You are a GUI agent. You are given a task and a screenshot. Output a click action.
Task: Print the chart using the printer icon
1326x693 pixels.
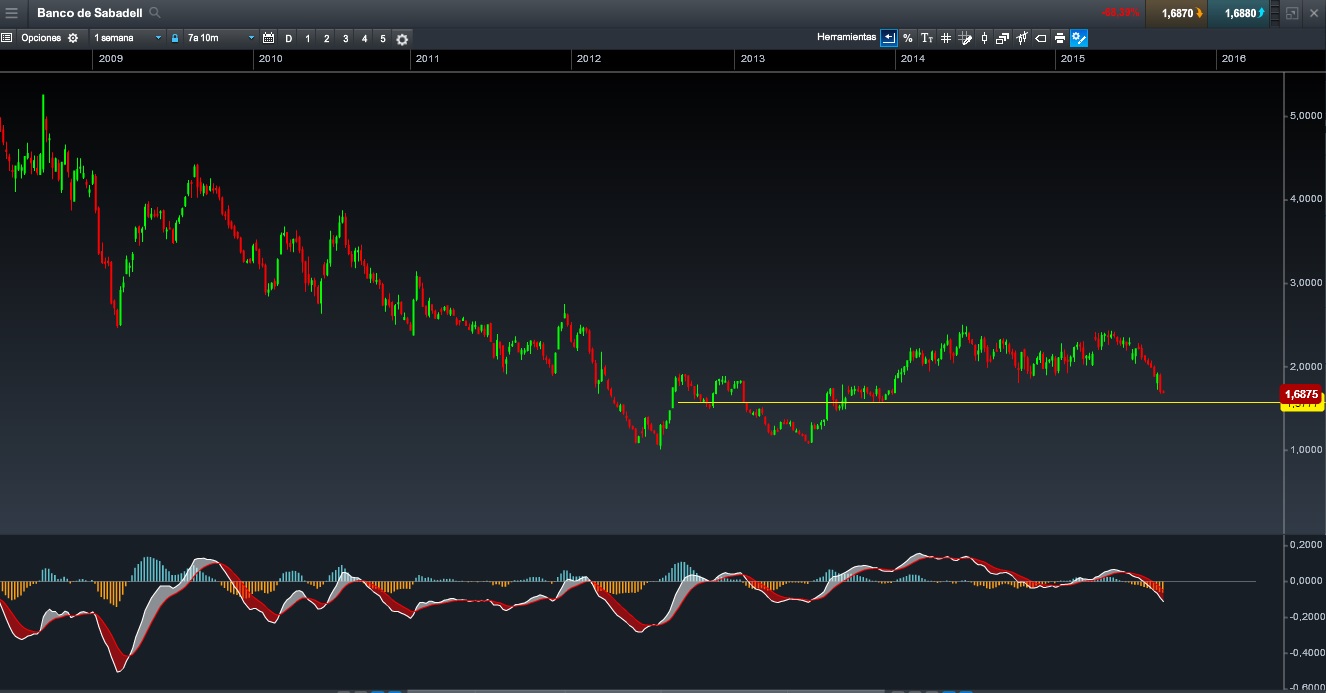click(x=1059, y=38)
